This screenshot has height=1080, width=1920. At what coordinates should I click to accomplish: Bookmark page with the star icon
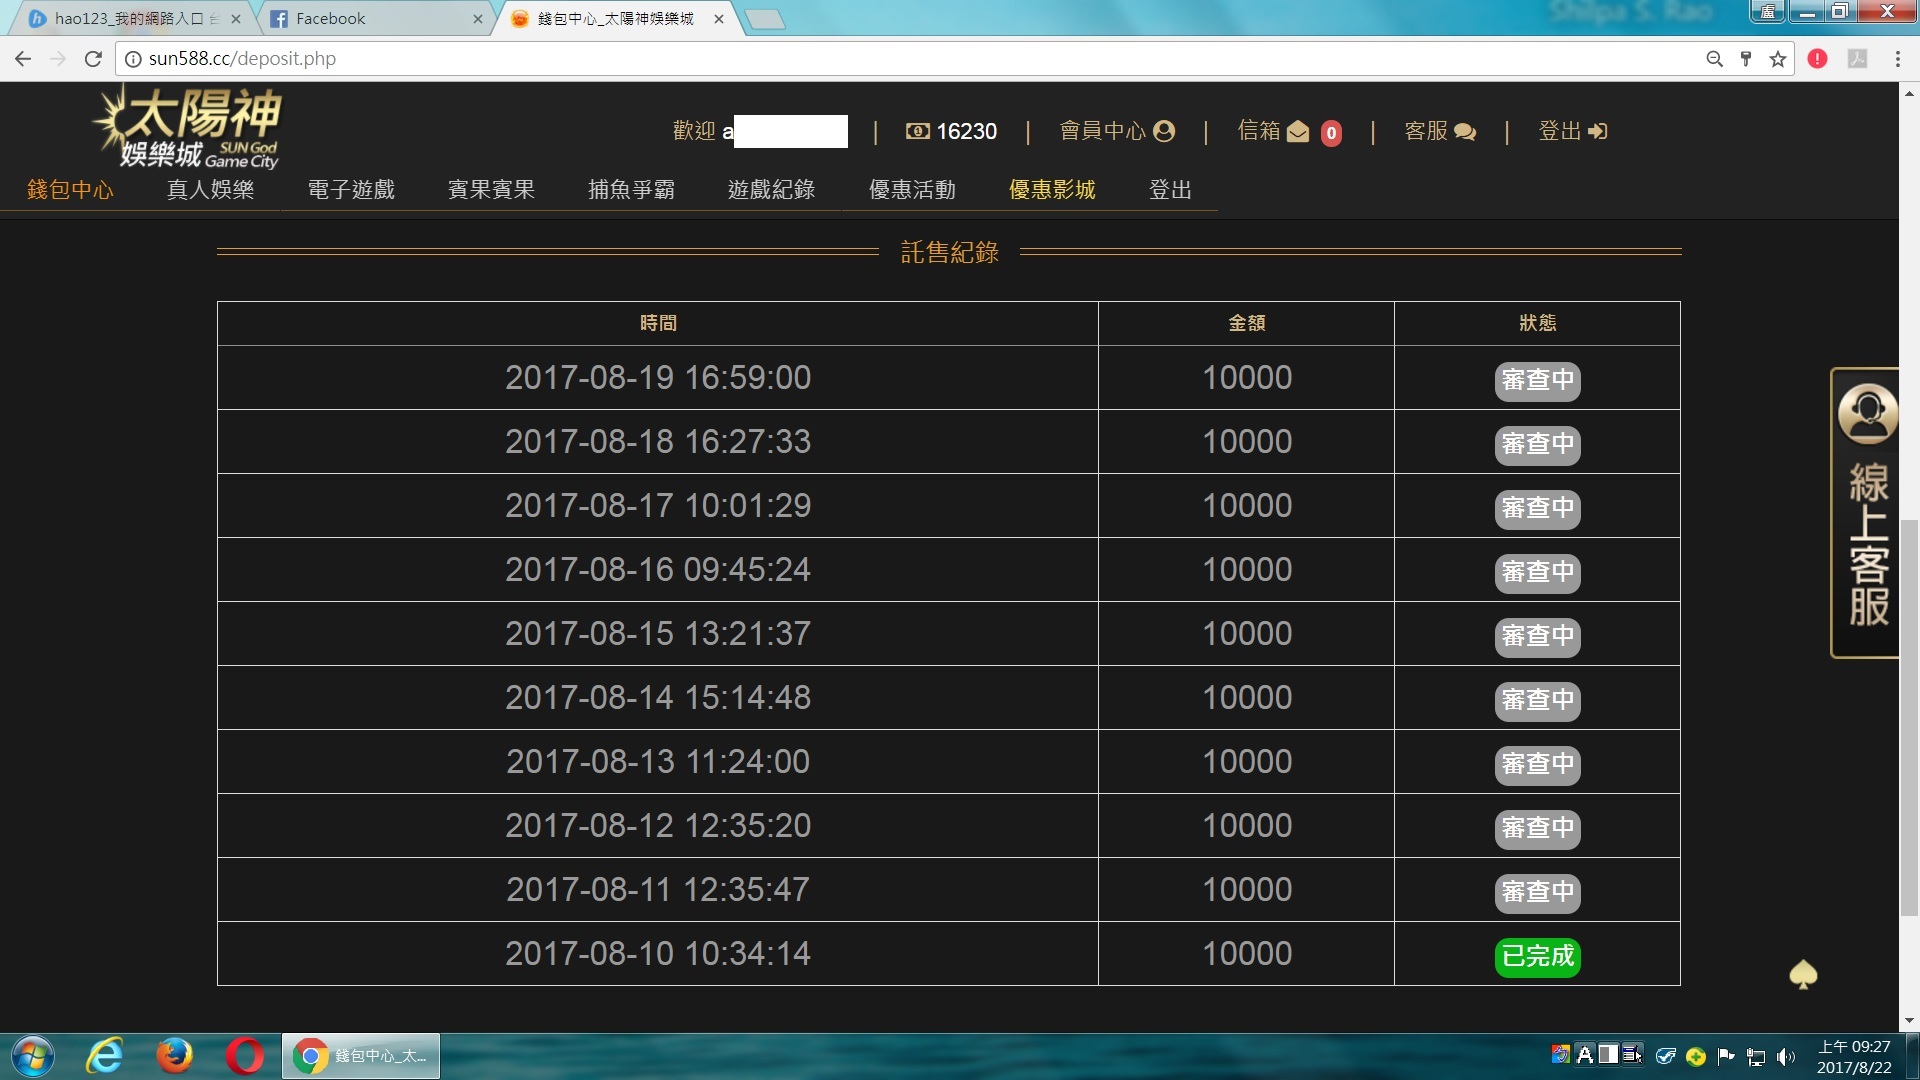coord(1777,59)
